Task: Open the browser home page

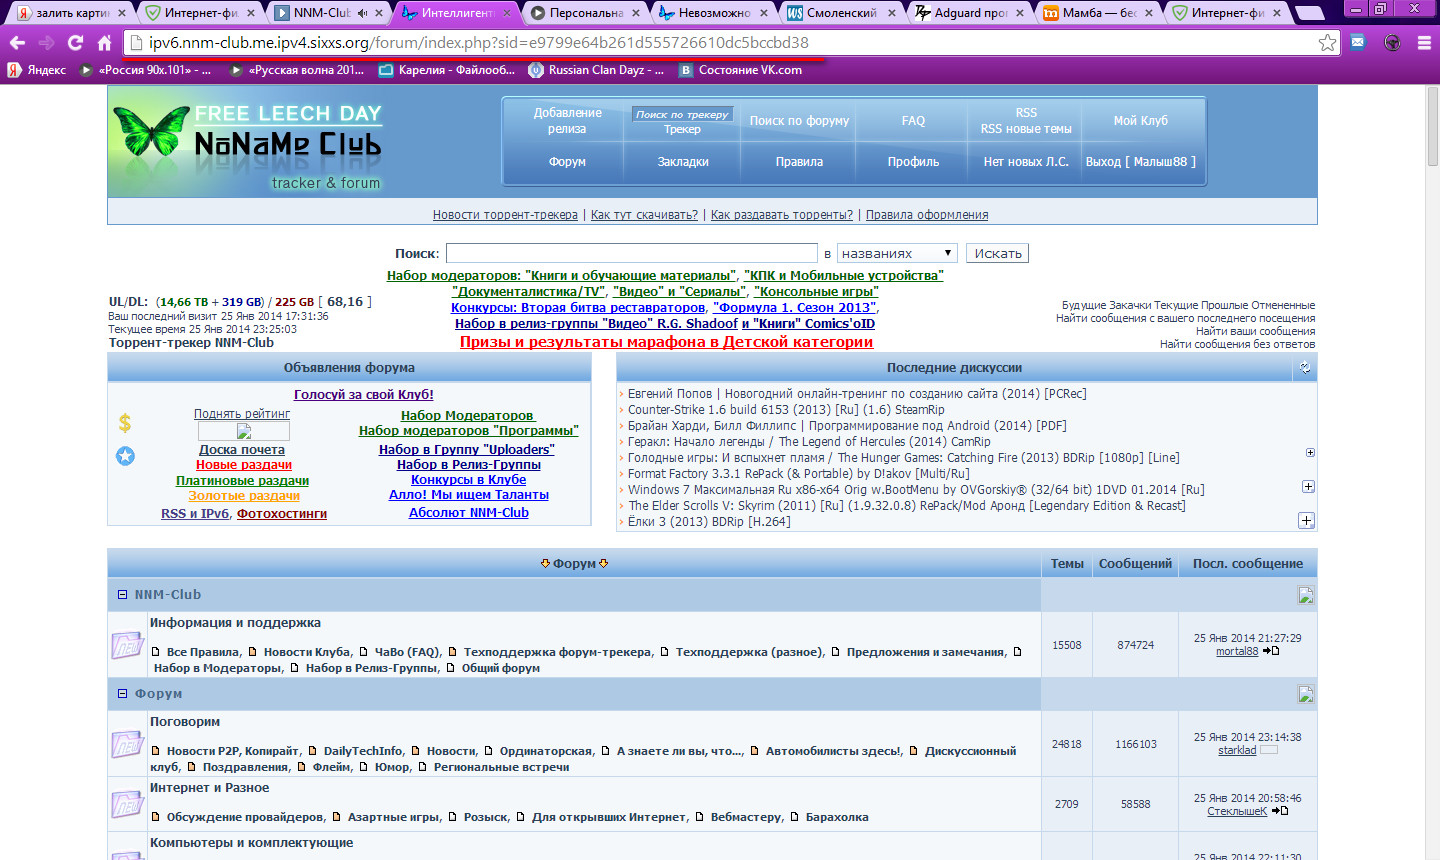Action: coord(104,43)
